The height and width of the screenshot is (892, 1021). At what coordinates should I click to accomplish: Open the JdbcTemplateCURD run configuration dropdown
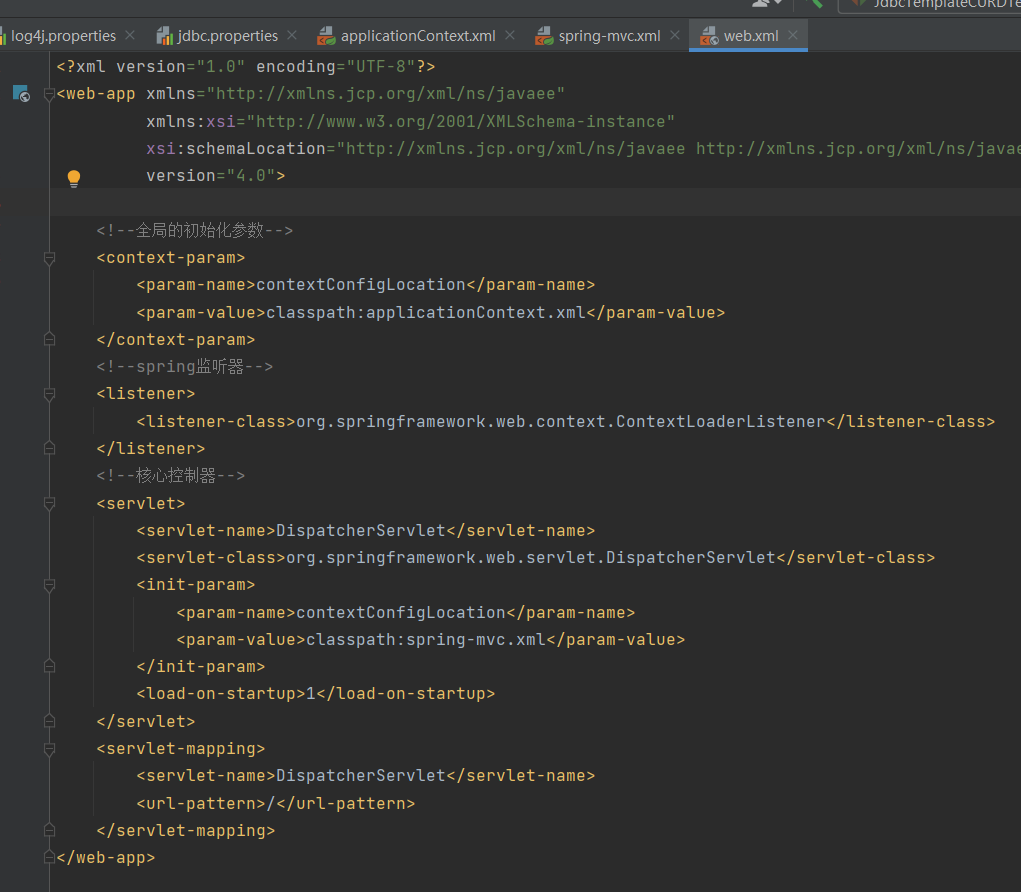coord(930,5)
